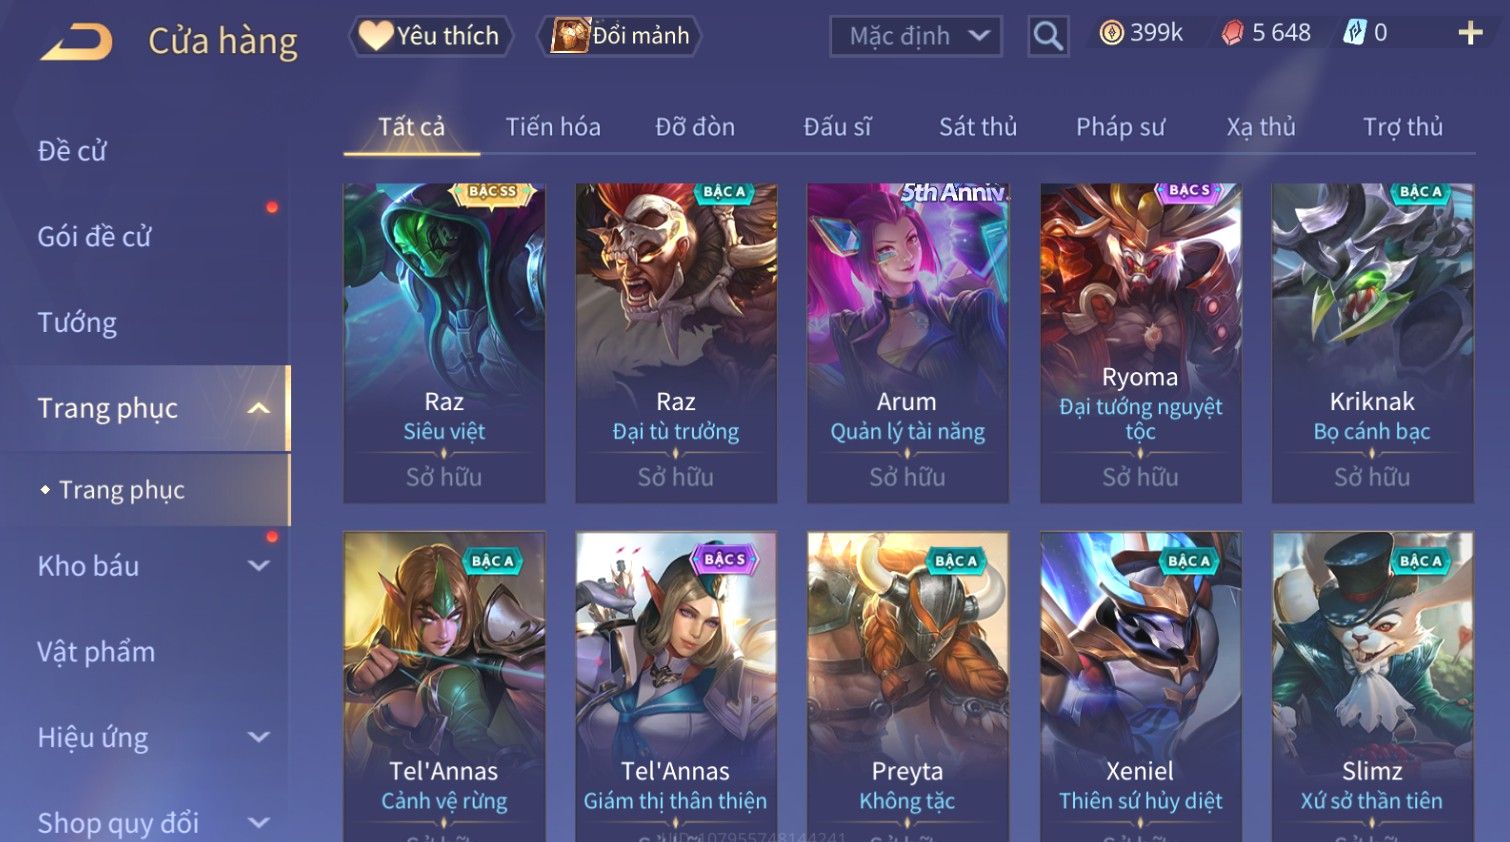
Task: Click the red ruby currency icon
Action: click(1232, 33)
